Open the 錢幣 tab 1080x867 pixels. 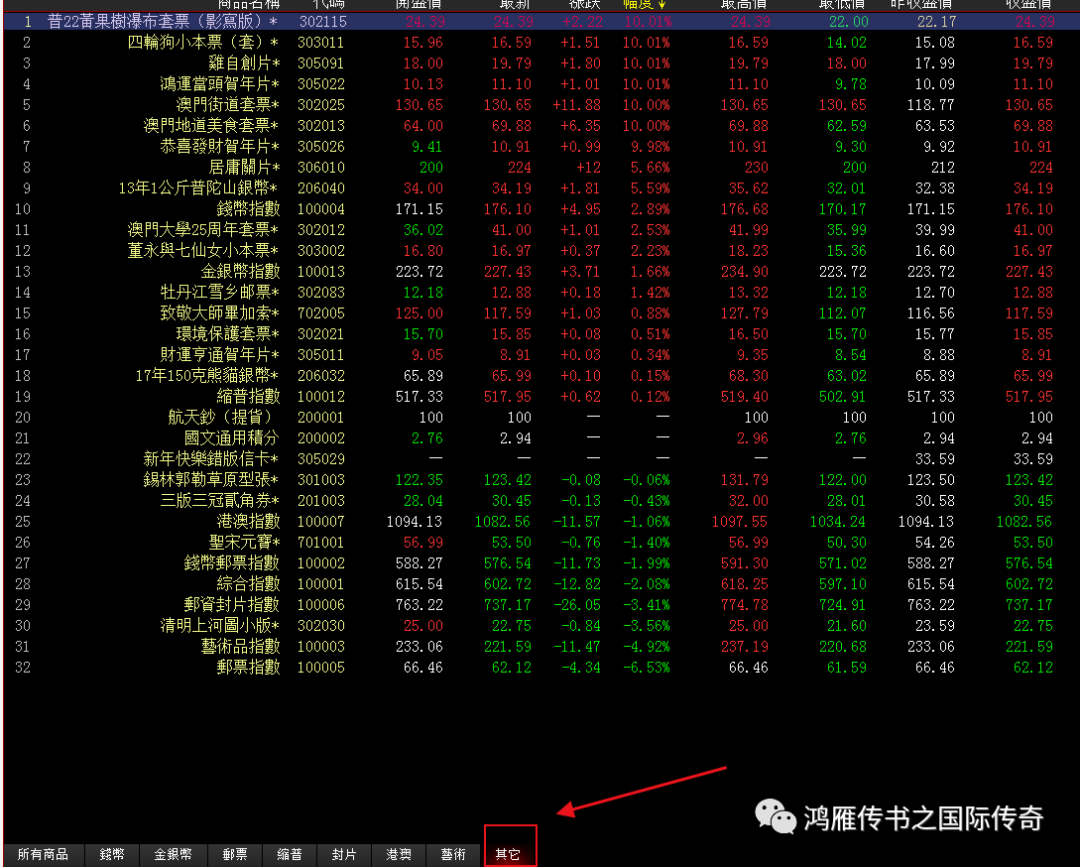click(x=112, y=855)
